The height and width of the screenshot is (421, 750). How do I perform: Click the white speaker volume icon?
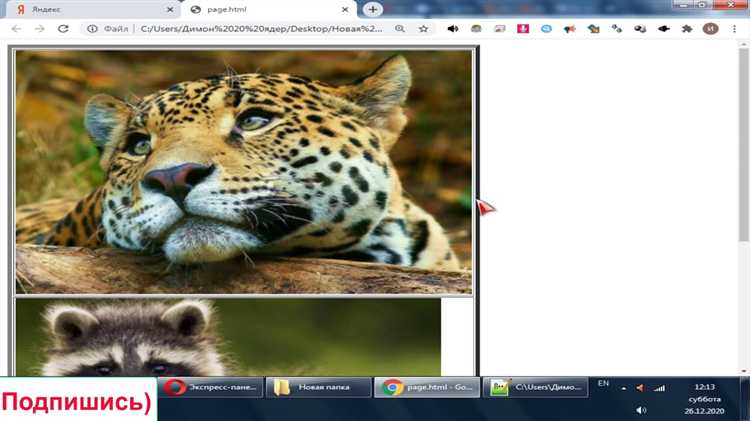pyautogui.click(x=641, y=410)
